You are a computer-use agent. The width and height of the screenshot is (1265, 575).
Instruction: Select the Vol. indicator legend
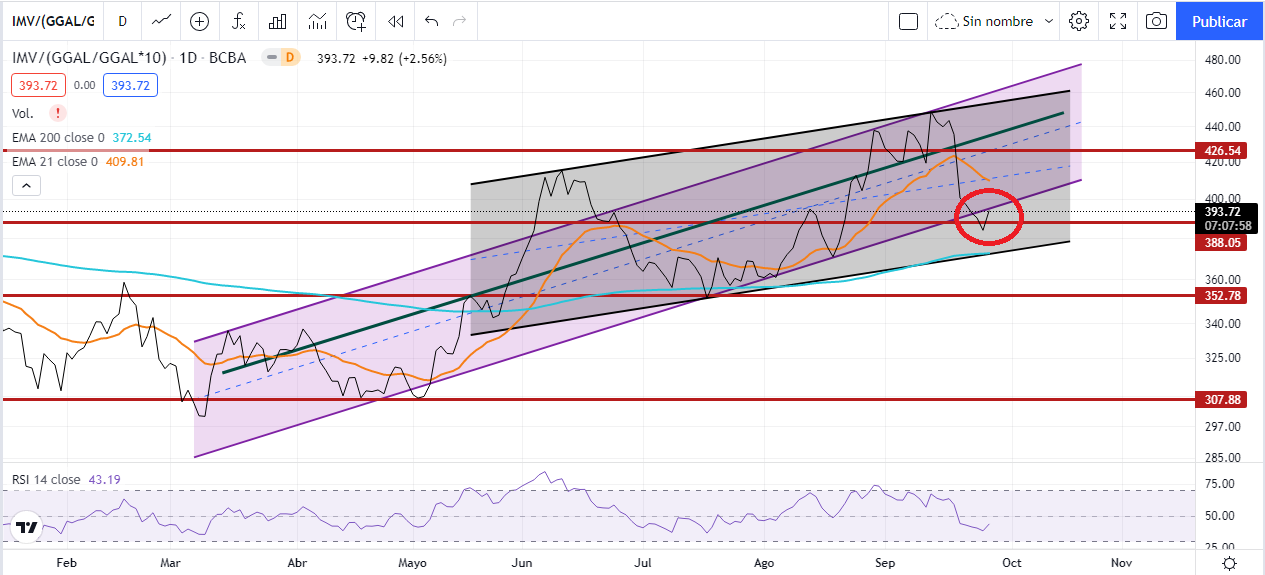[22, 113]
